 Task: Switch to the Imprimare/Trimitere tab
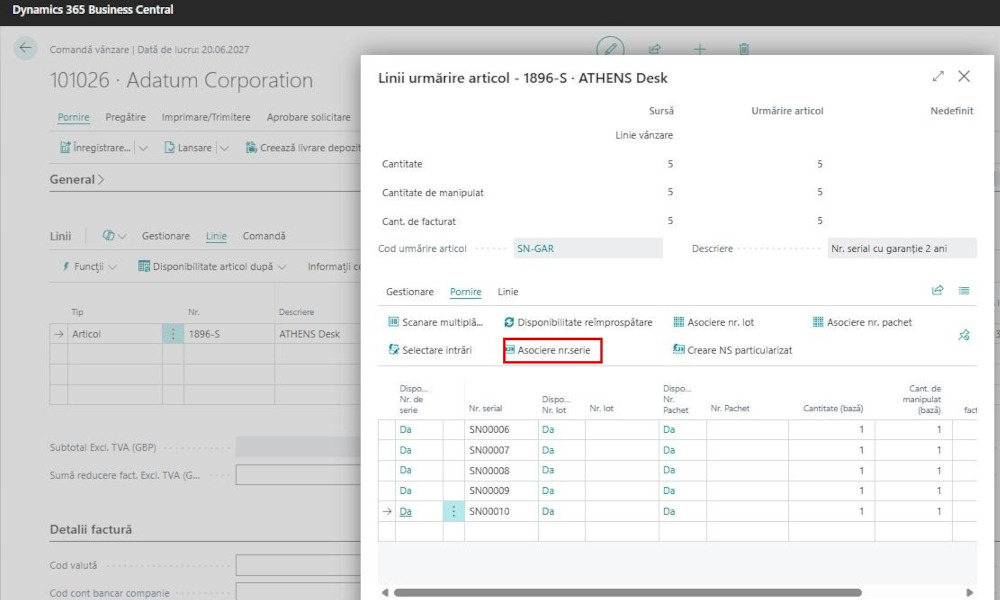(x=206, y=117)
